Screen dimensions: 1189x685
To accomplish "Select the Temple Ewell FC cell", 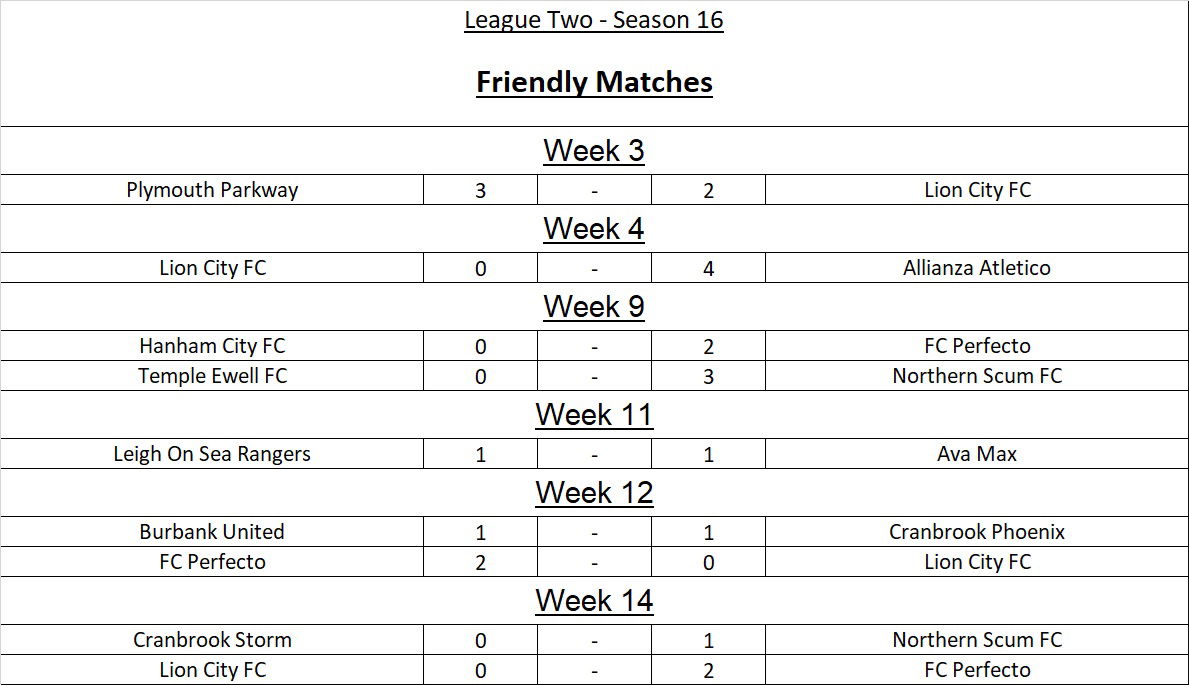I will tap(212, 376).
